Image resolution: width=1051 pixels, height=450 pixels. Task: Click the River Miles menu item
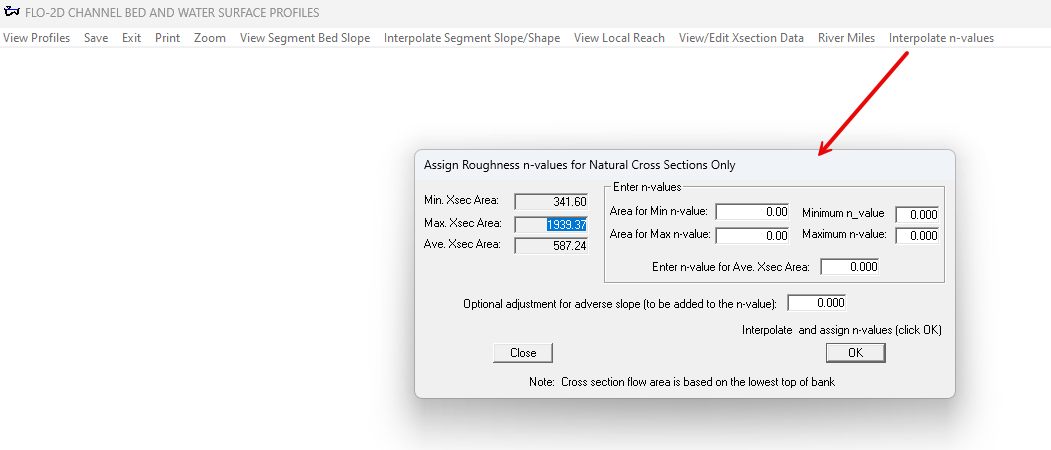click(847, 38)
